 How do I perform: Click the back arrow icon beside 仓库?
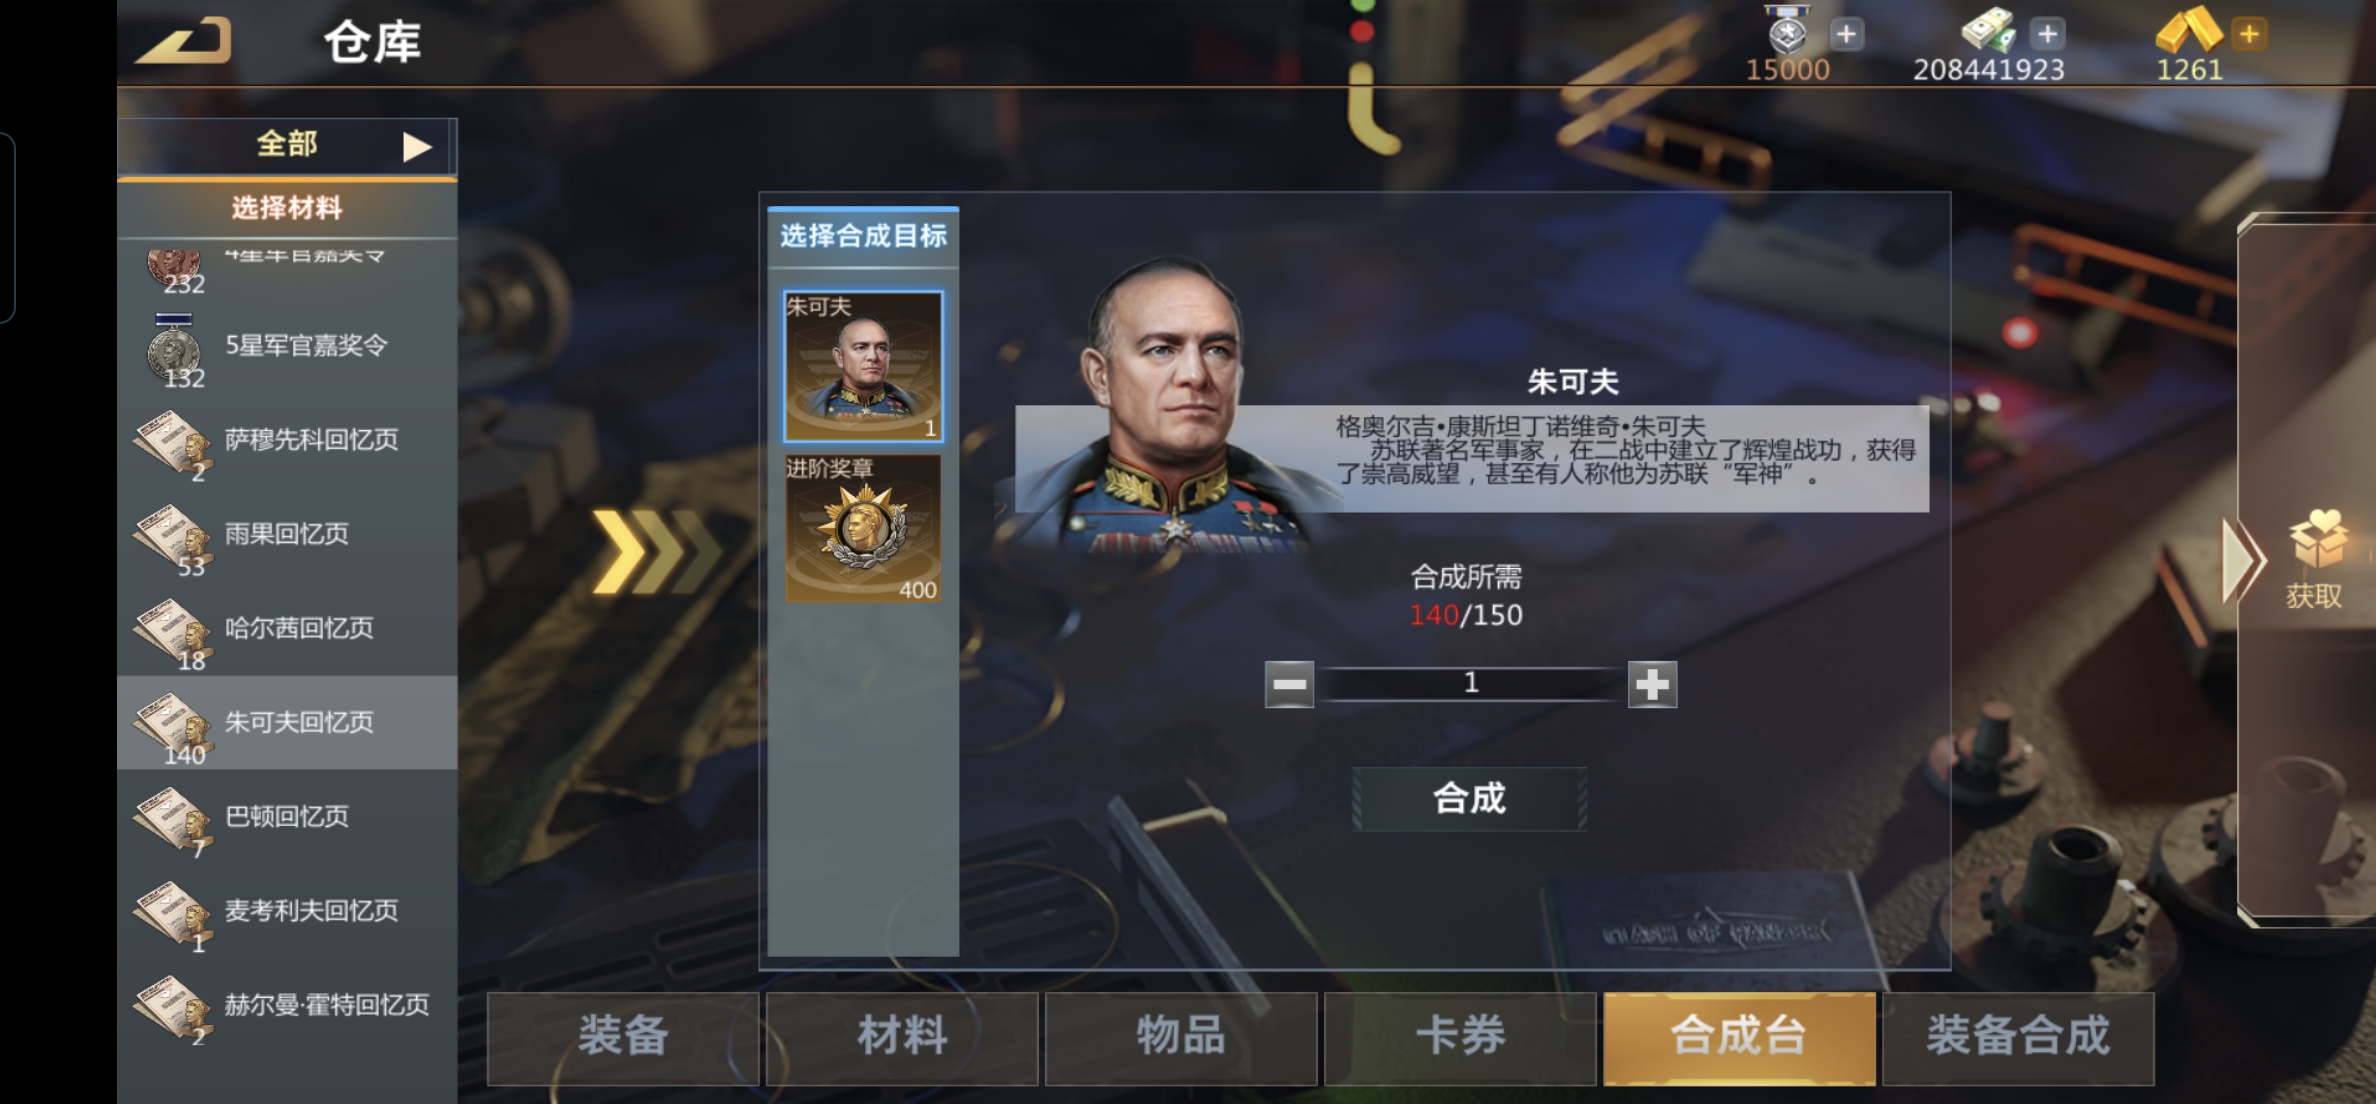tap(185, 40)
